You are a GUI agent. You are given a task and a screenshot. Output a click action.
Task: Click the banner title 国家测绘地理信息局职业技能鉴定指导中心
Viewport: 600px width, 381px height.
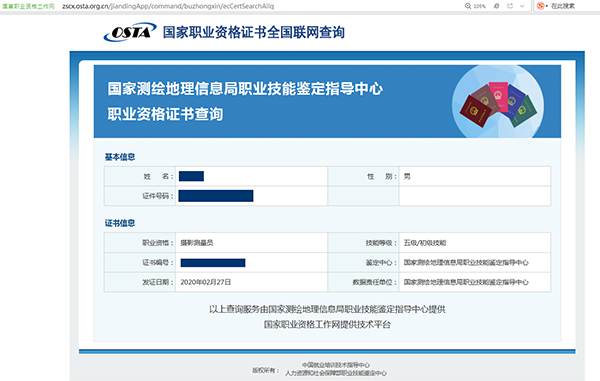click(245, 89)
